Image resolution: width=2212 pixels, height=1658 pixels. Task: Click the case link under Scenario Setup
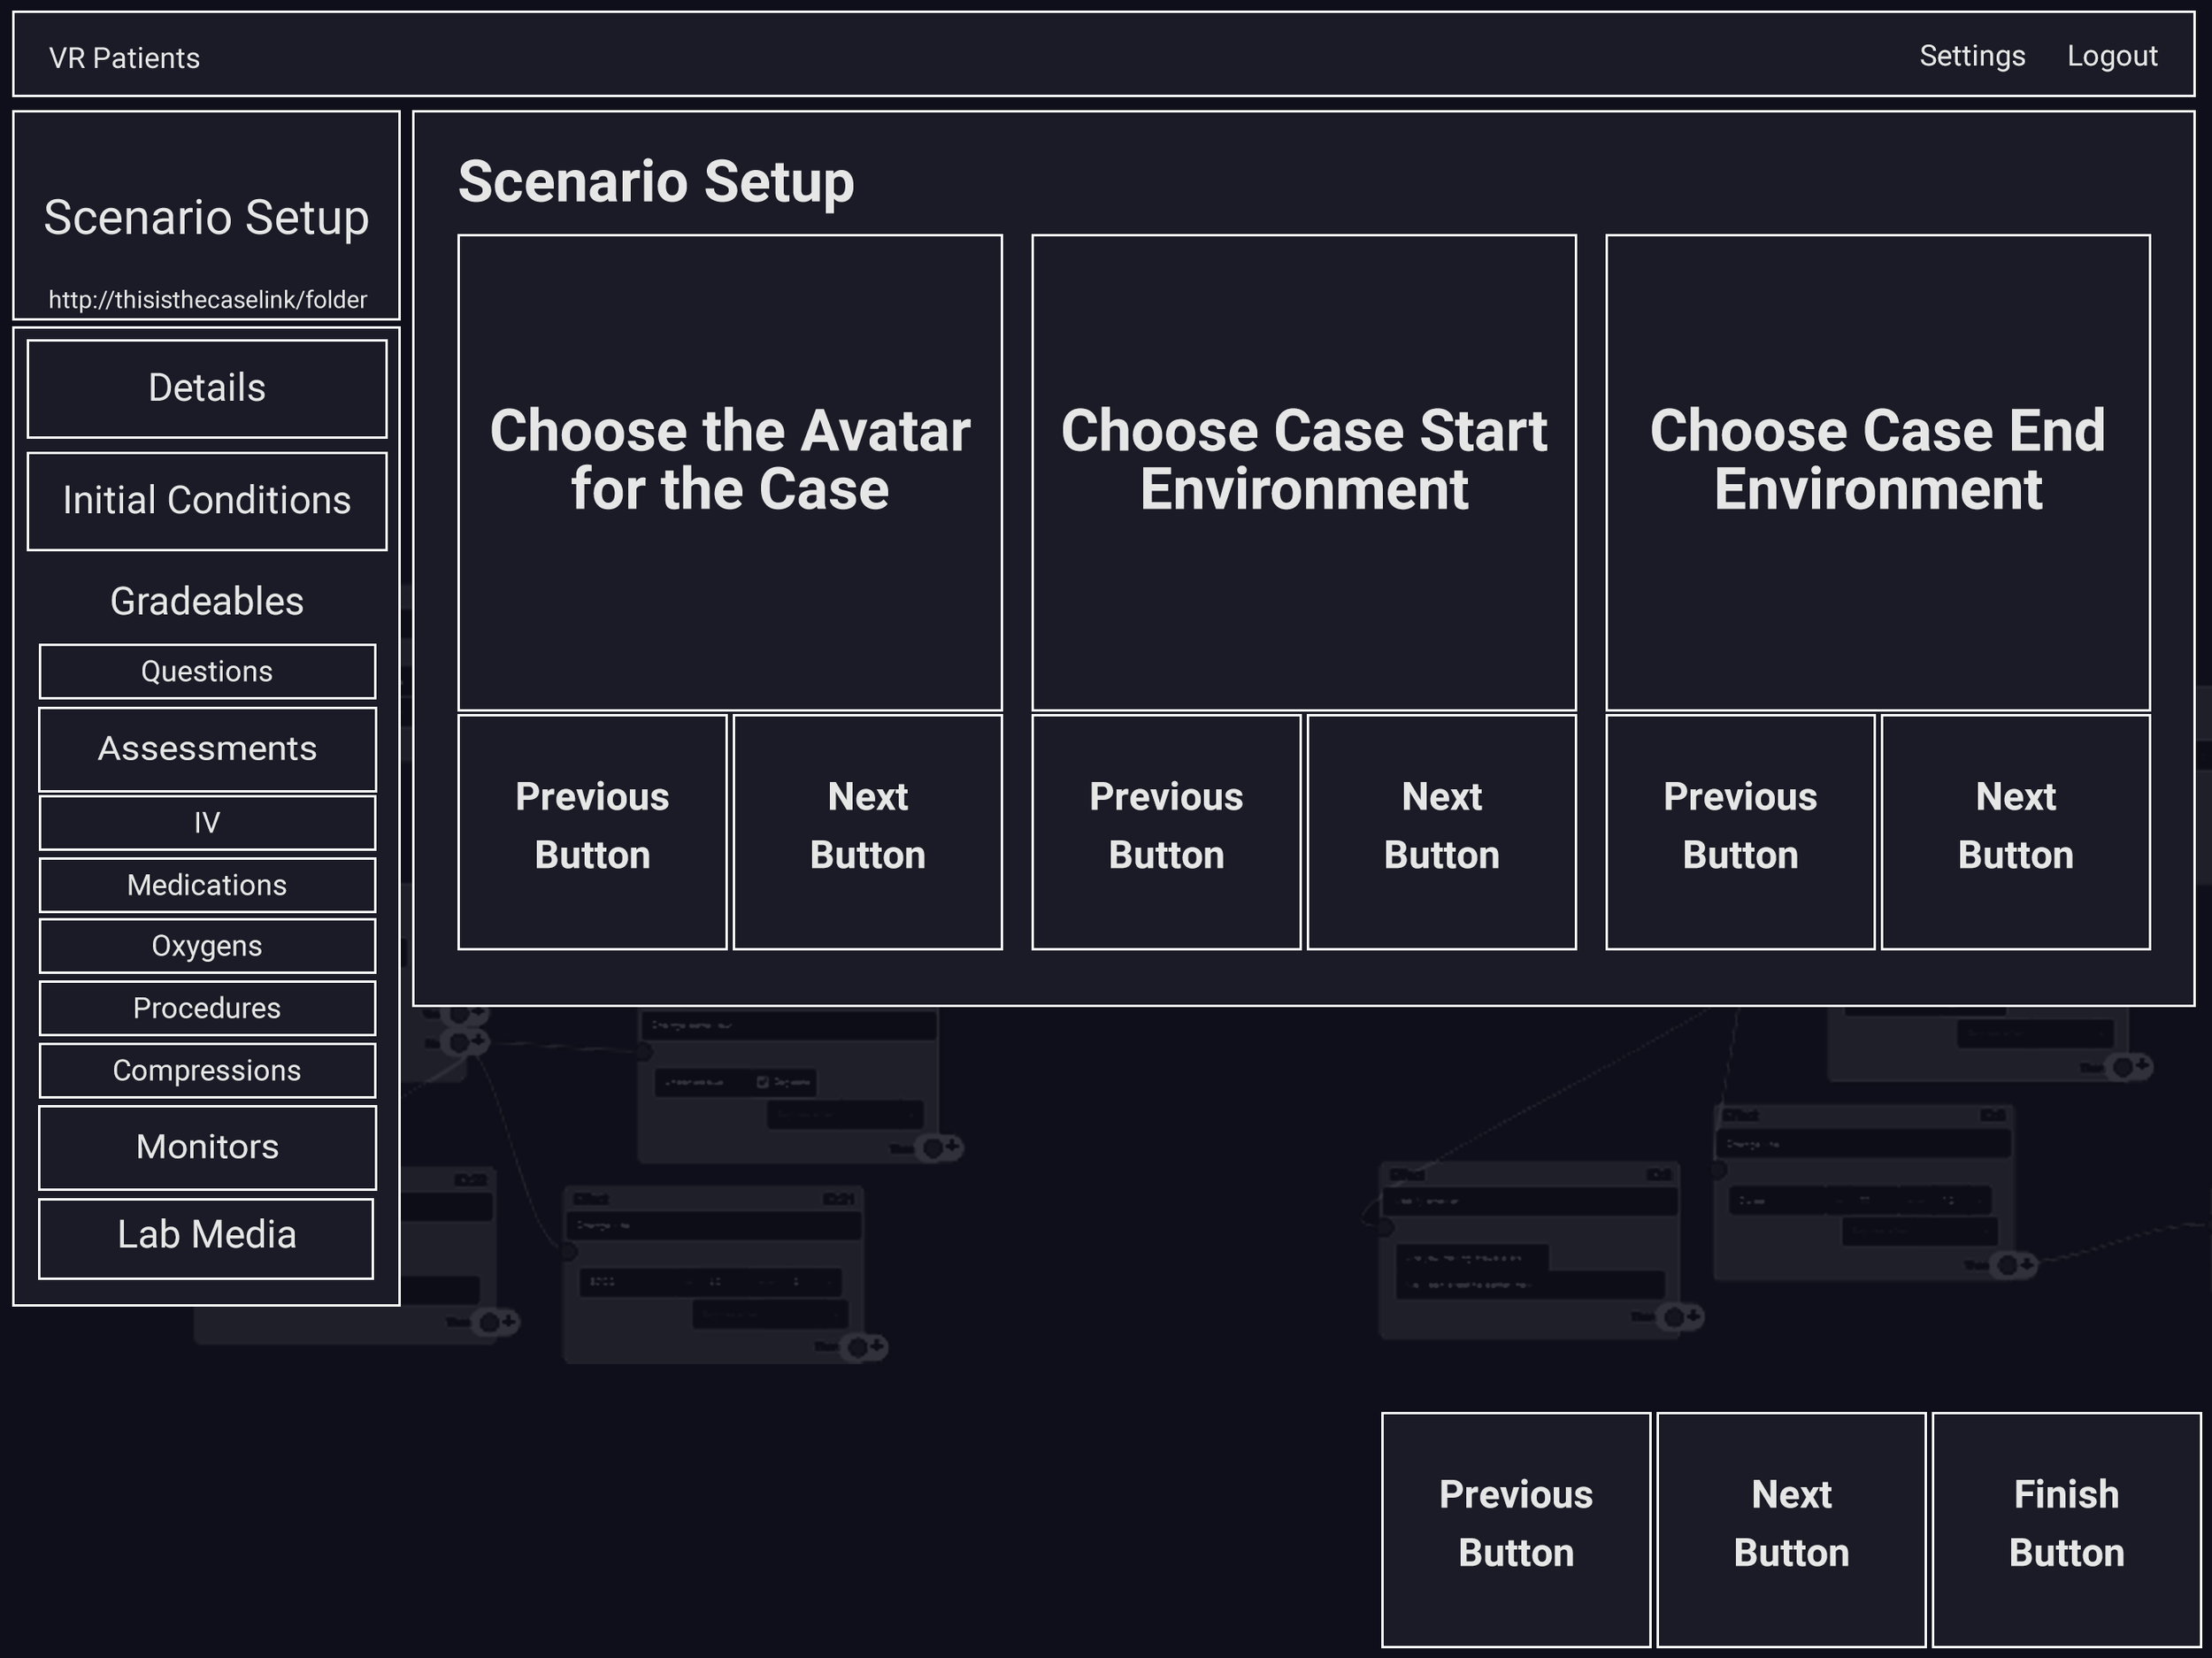point(207,300)
